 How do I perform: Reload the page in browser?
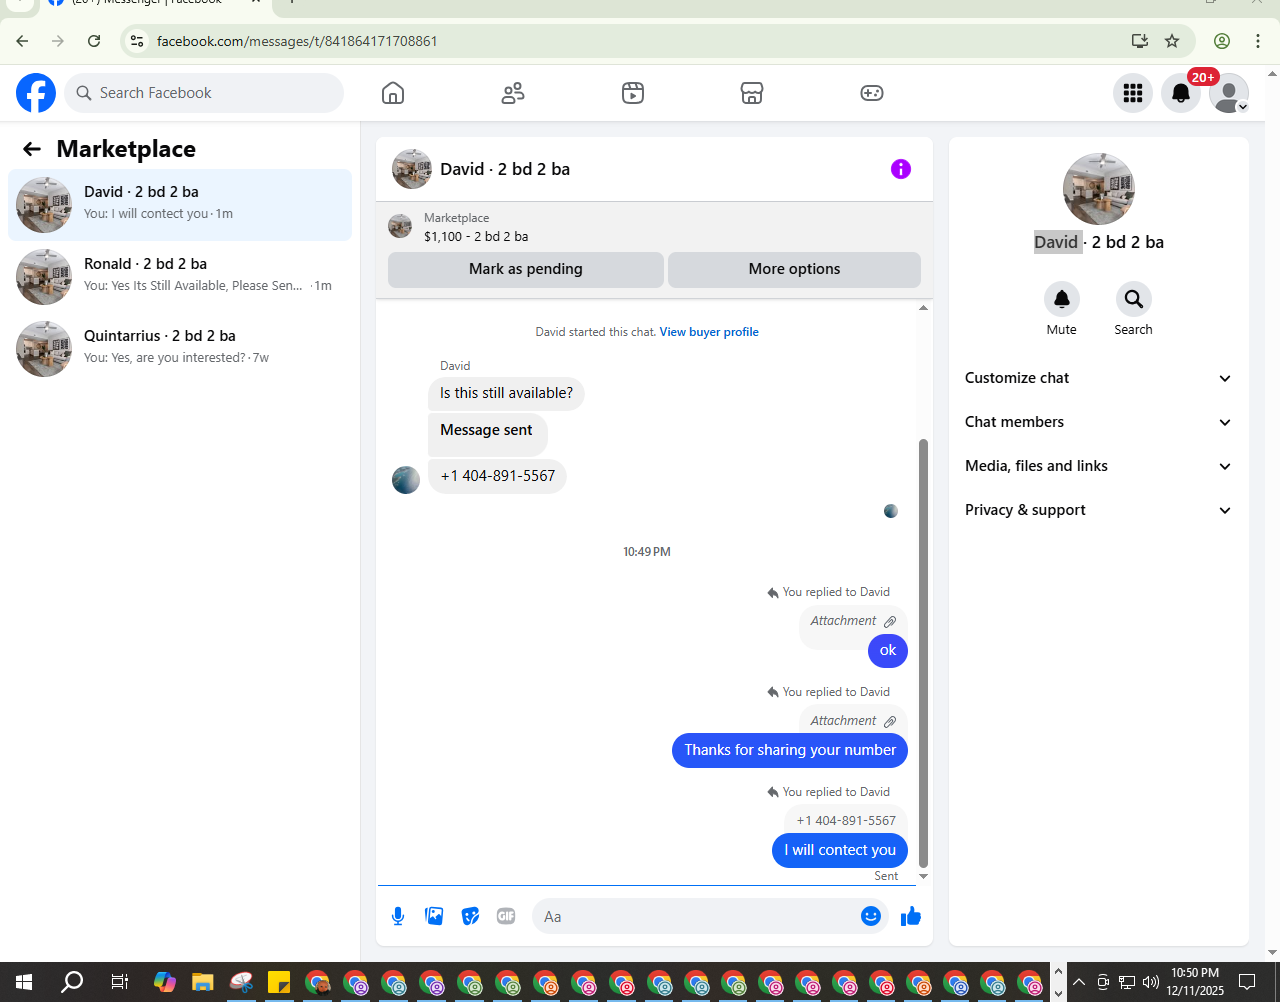(x=94, y=41)
